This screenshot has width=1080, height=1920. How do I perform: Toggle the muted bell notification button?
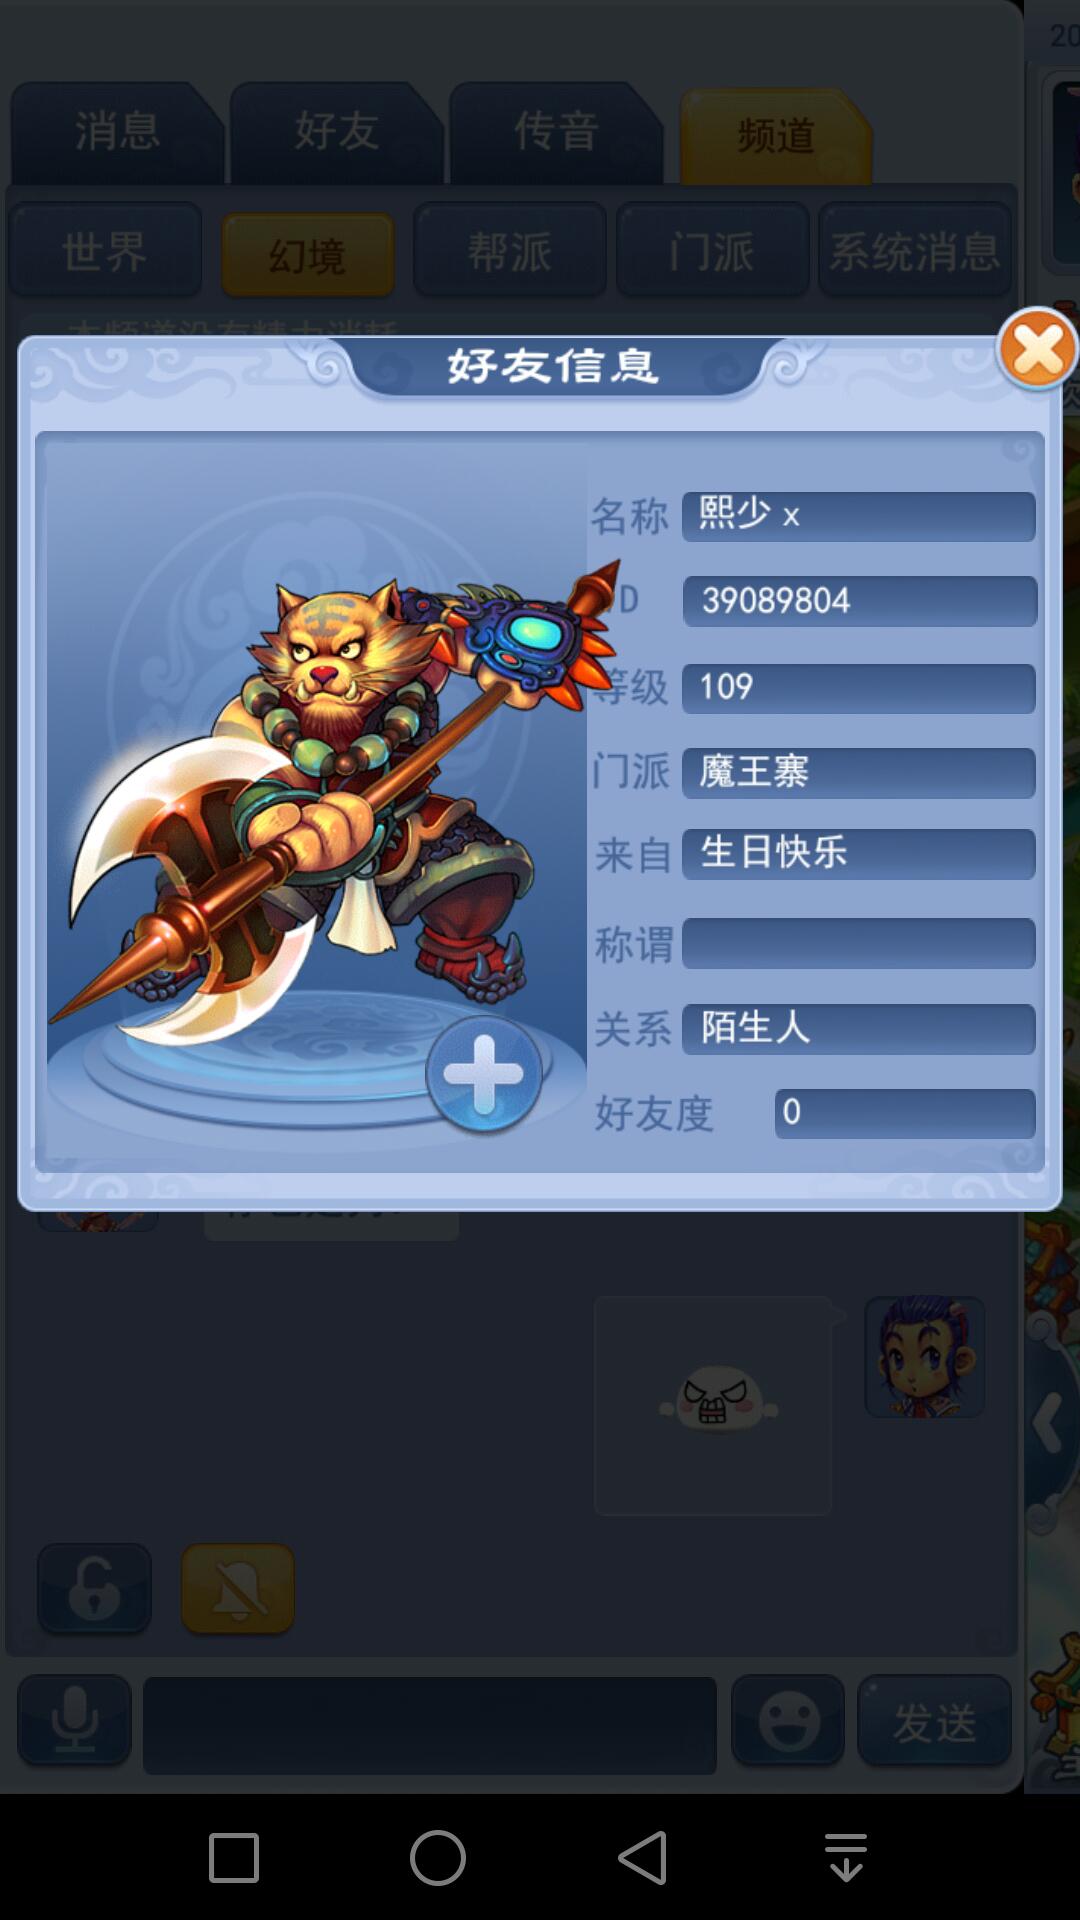(x=238, y=1588)
